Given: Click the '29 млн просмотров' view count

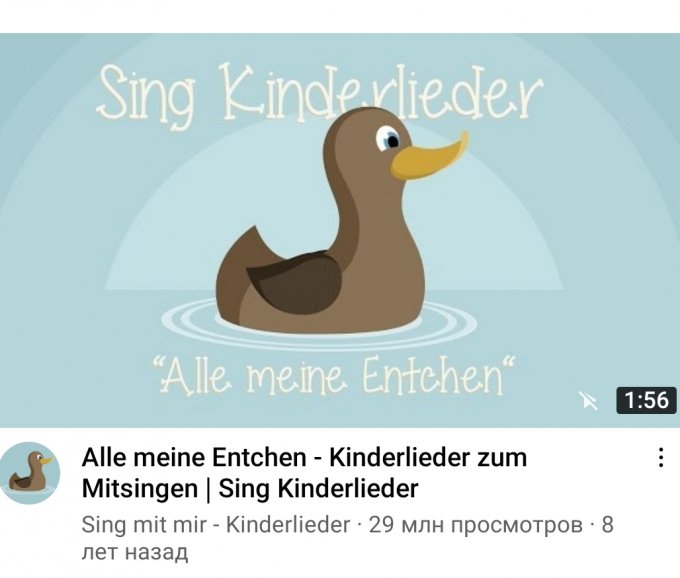Looking at the screenshot, I should point(476,525).
